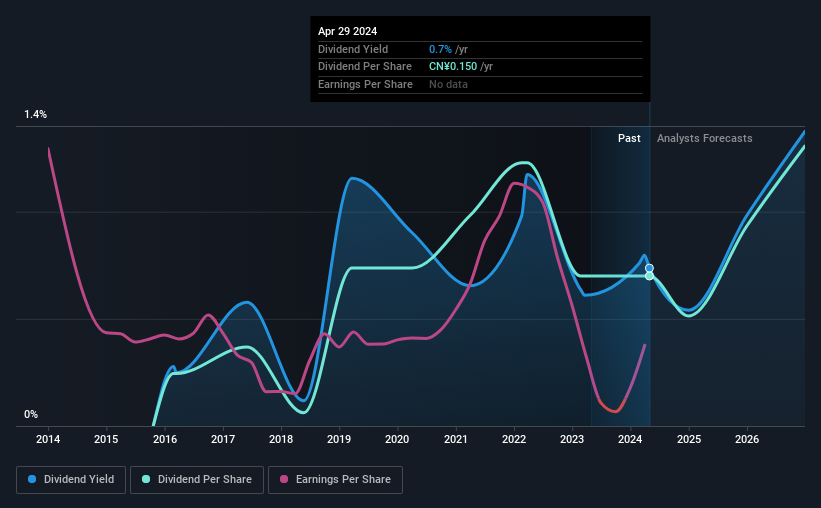Select the 2016 x-axis label
Image resolution: width=821 pixels, height=508 pixels.
coord(164,439)
